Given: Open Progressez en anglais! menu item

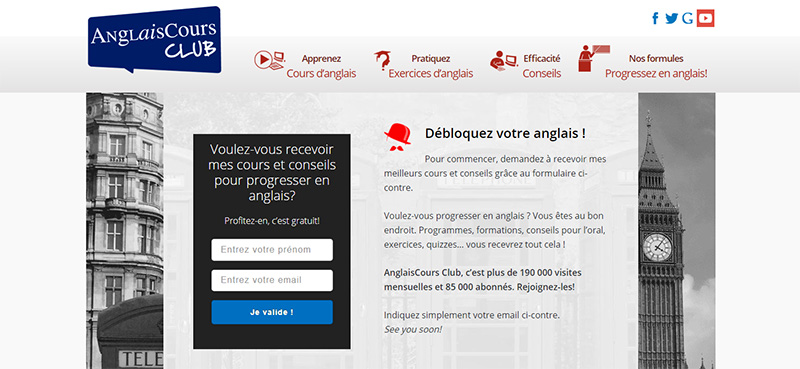Looking at the screenshot, I should (656, 73).
